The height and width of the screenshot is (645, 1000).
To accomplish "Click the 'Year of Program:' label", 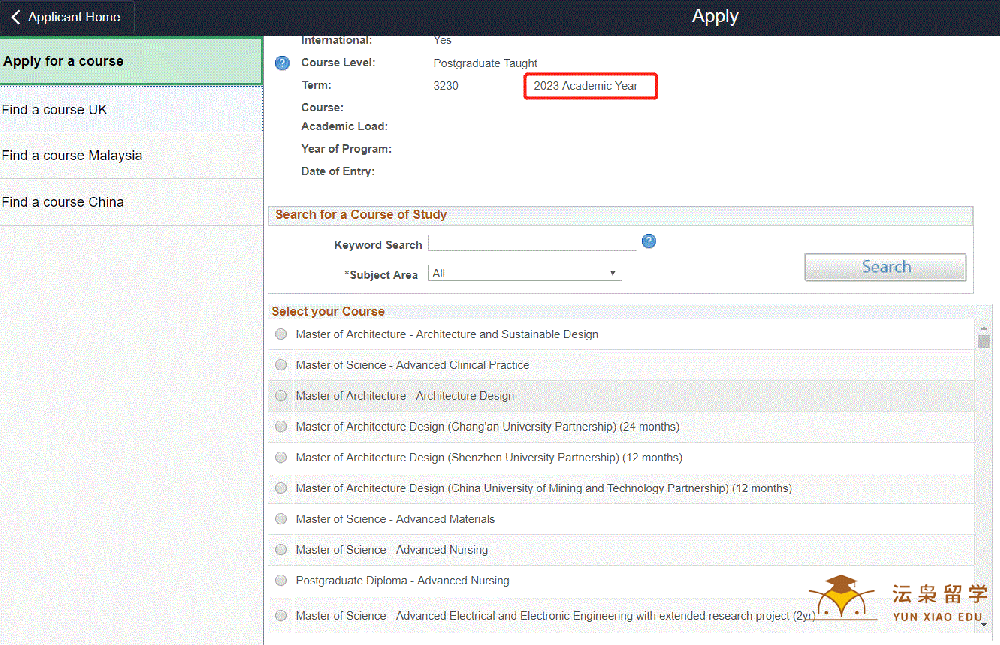I will 346,149.
